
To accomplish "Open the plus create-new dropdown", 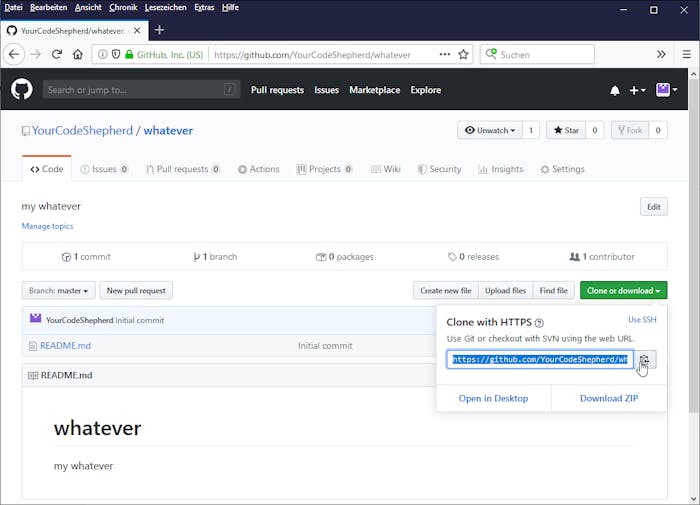I will click(x=638, y=90).
